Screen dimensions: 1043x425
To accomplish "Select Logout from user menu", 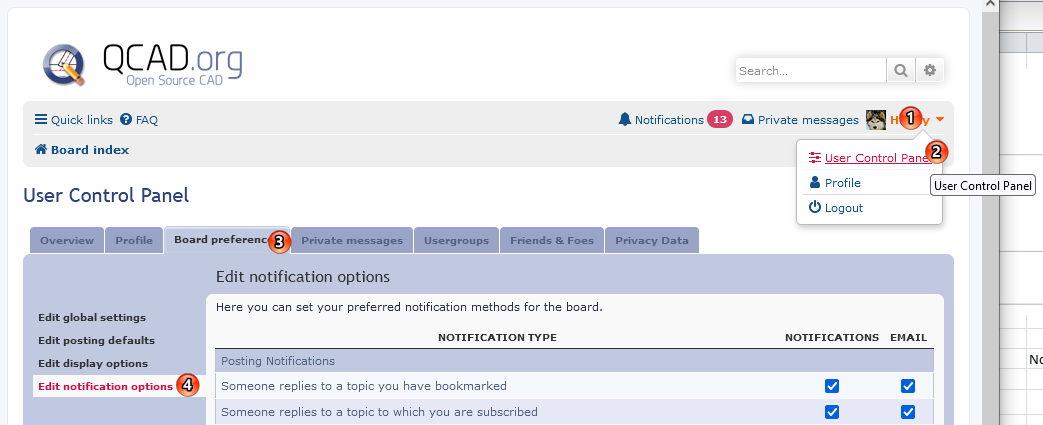I will pyautogui.click(x=836, y=208).
